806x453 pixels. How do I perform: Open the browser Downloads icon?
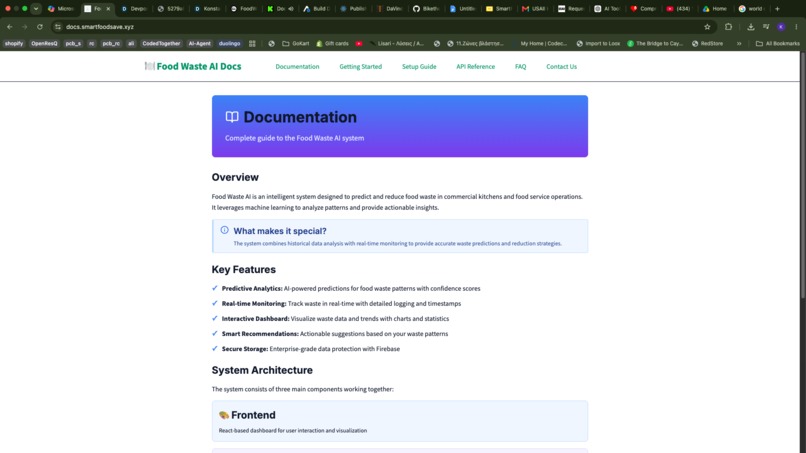tap(750, 27)
